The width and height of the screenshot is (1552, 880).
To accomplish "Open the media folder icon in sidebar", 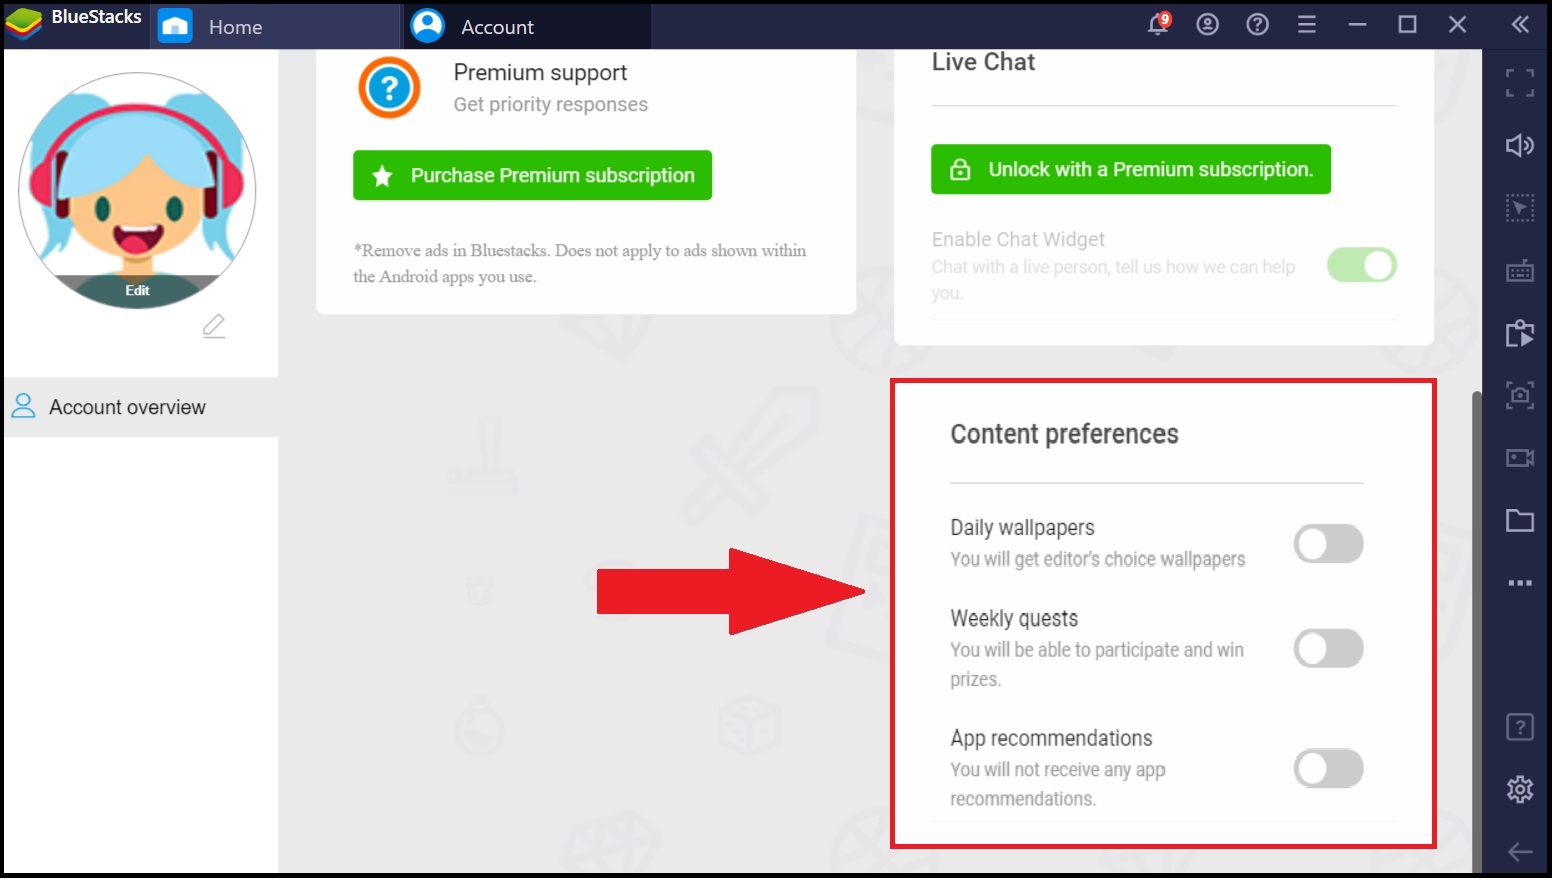I will click(1520, 520).
